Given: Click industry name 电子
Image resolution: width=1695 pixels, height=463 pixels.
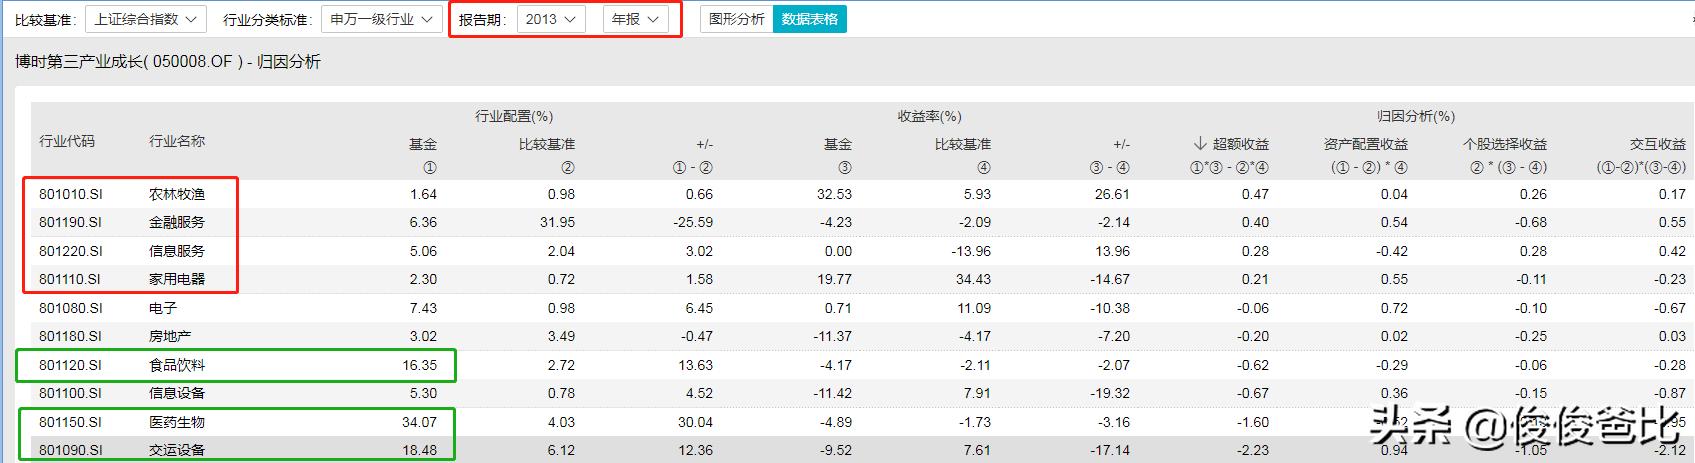Looking at the screenshot, I should pos(163,308).
